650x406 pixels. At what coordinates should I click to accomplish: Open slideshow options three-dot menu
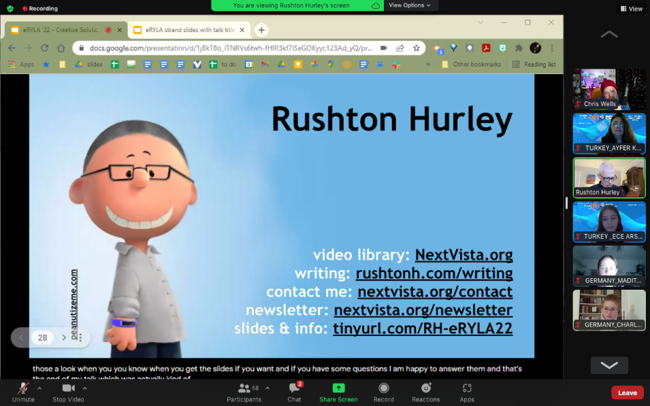tap(80, 338)
